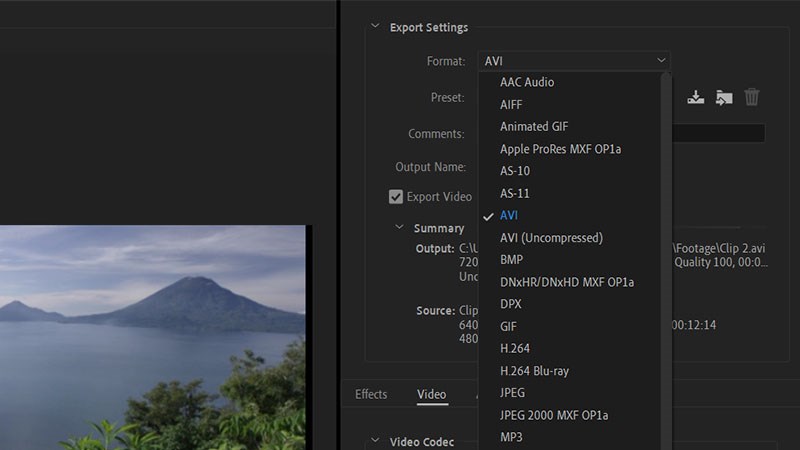The image size is (800, 450).
Task: Collapse the Export Settings section
Action: 375,28
